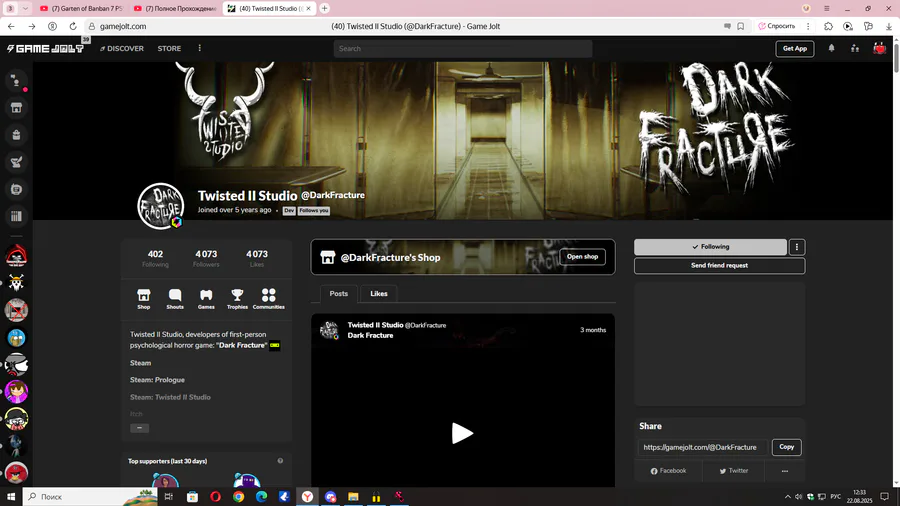Reload the page with the refresh icon

73,26
